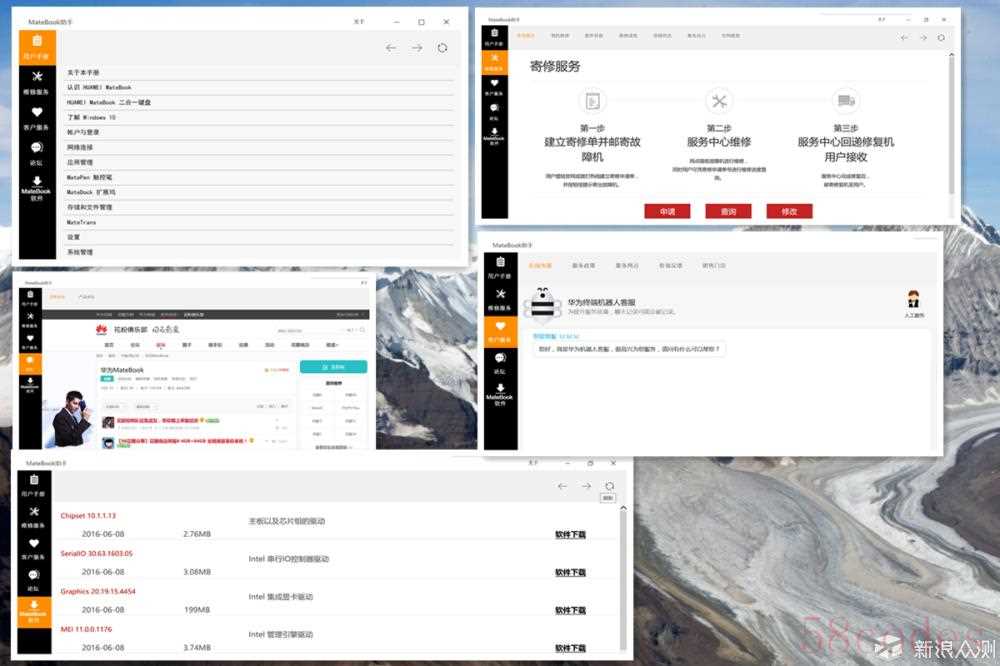Go back using arrow in user manual window
Image resolution: width=1000 pixels, height=666 pixels.
[391, 48]
